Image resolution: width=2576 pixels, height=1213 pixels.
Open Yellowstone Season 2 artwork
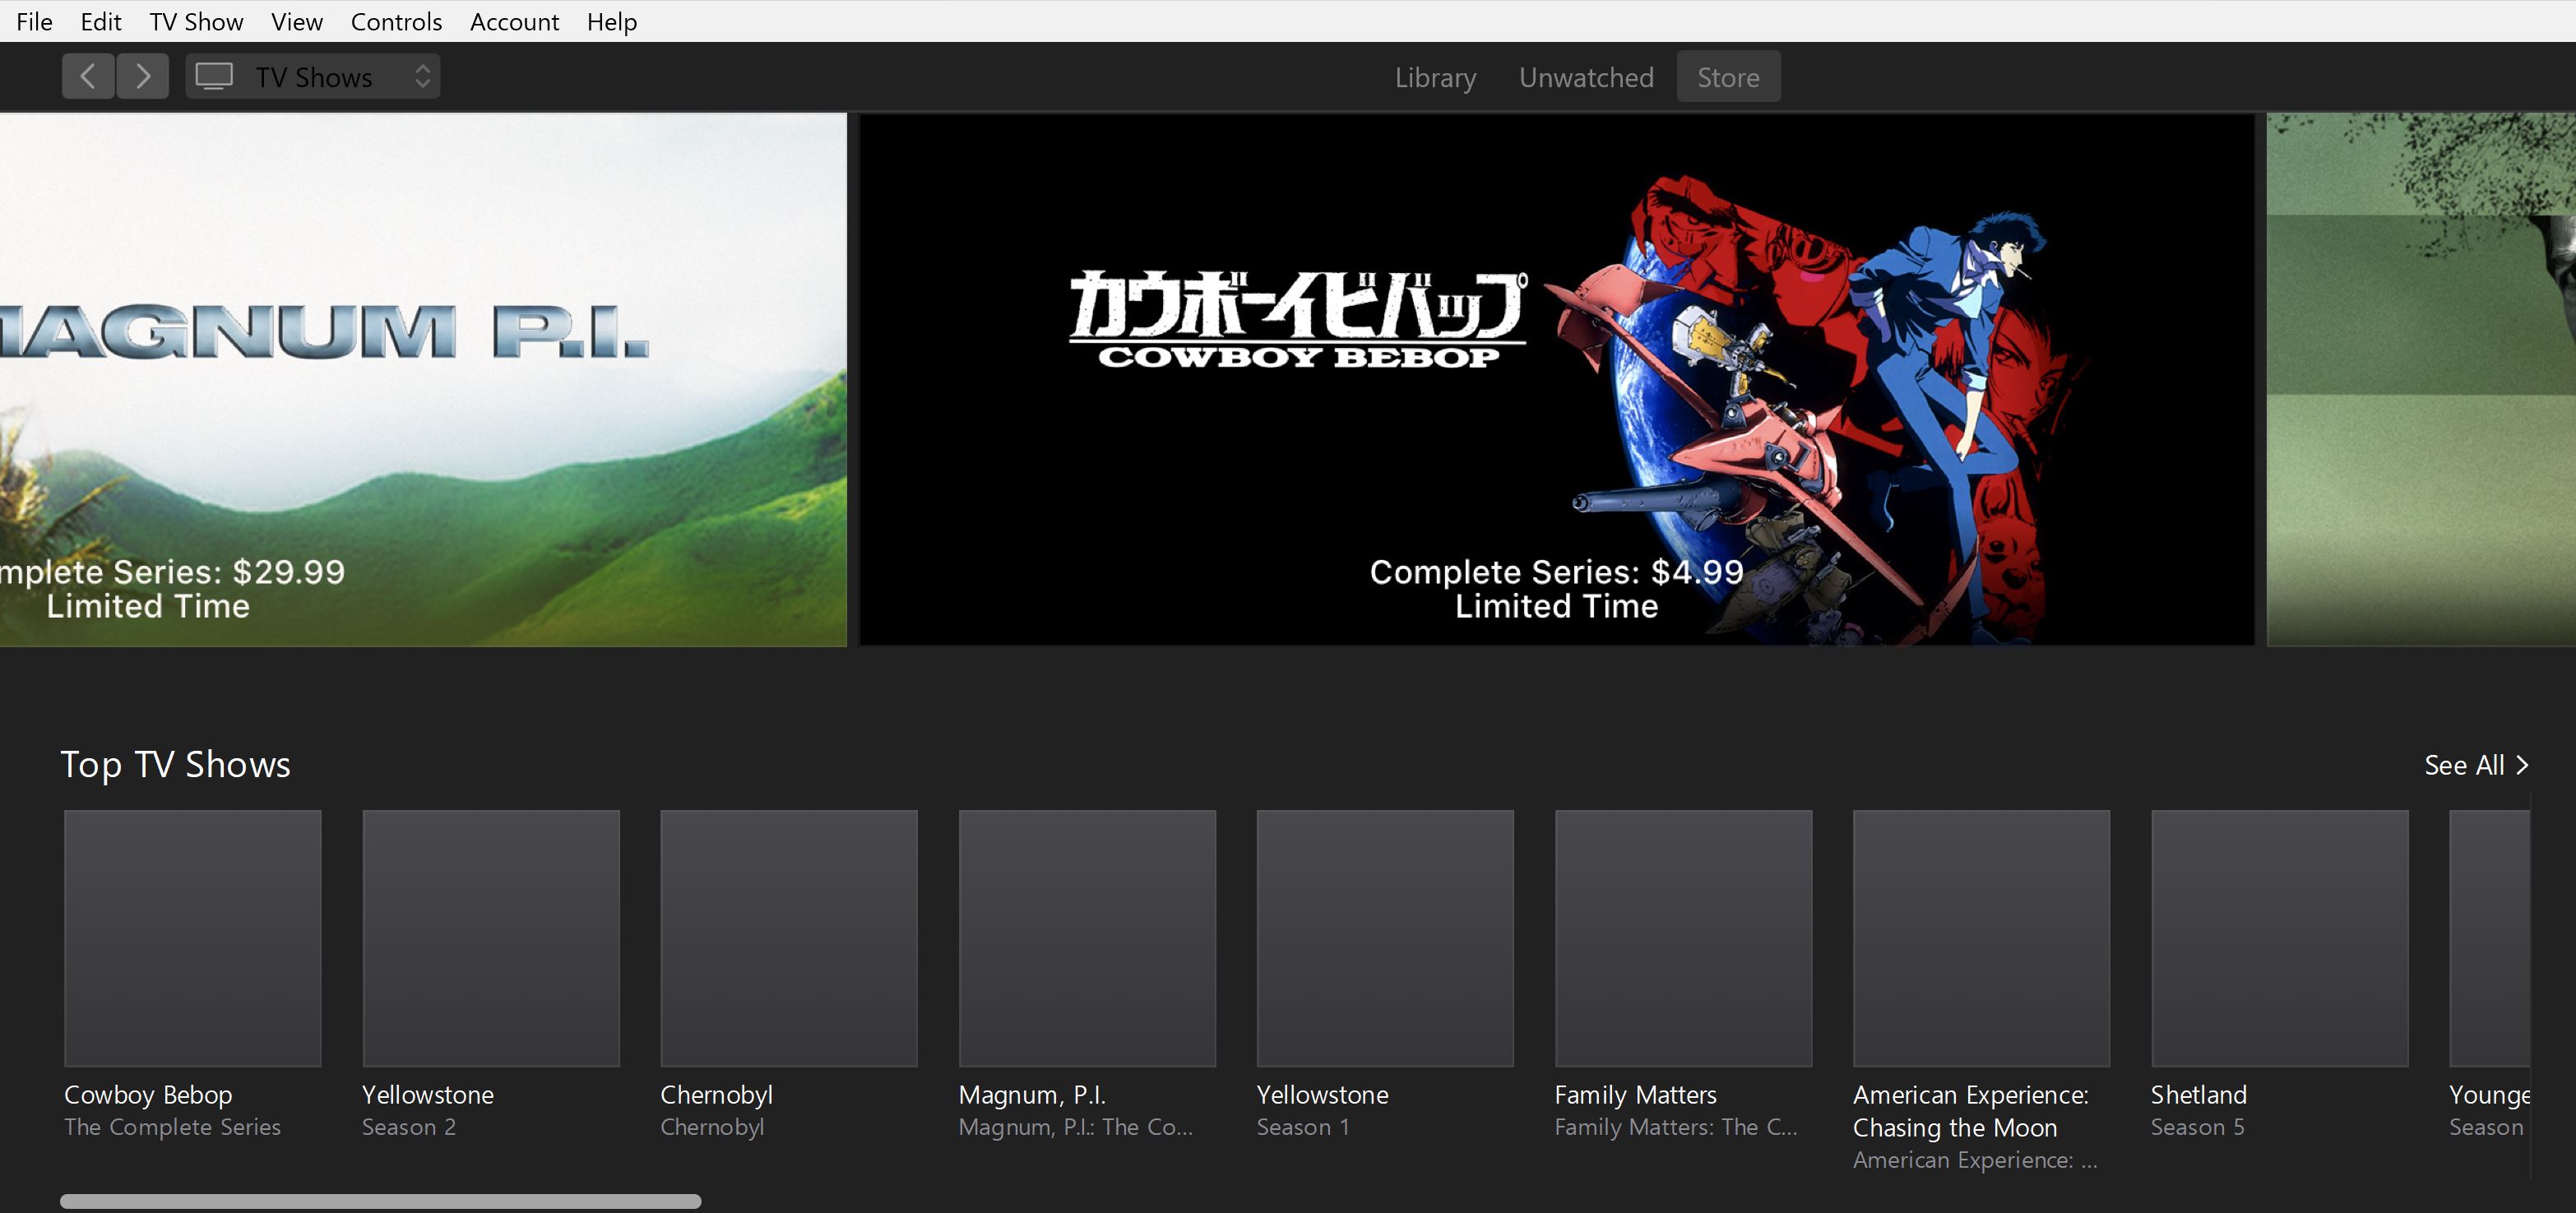click(490, 938)
